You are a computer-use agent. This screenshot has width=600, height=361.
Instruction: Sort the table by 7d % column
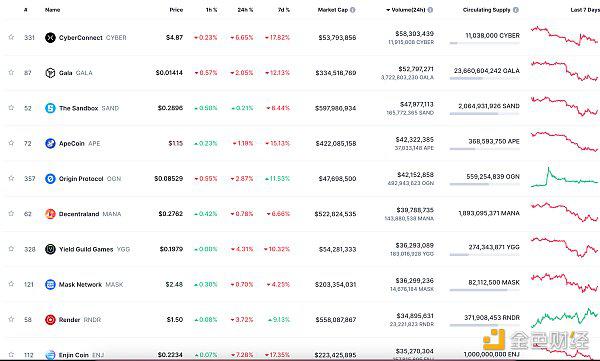point(284,10)
